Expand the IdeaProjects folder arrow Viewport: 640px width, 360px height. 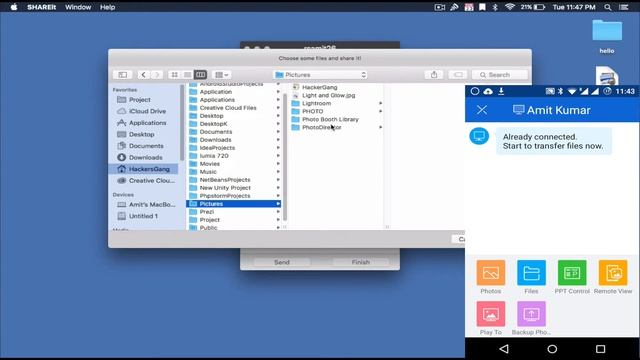(x=278, y=148)
